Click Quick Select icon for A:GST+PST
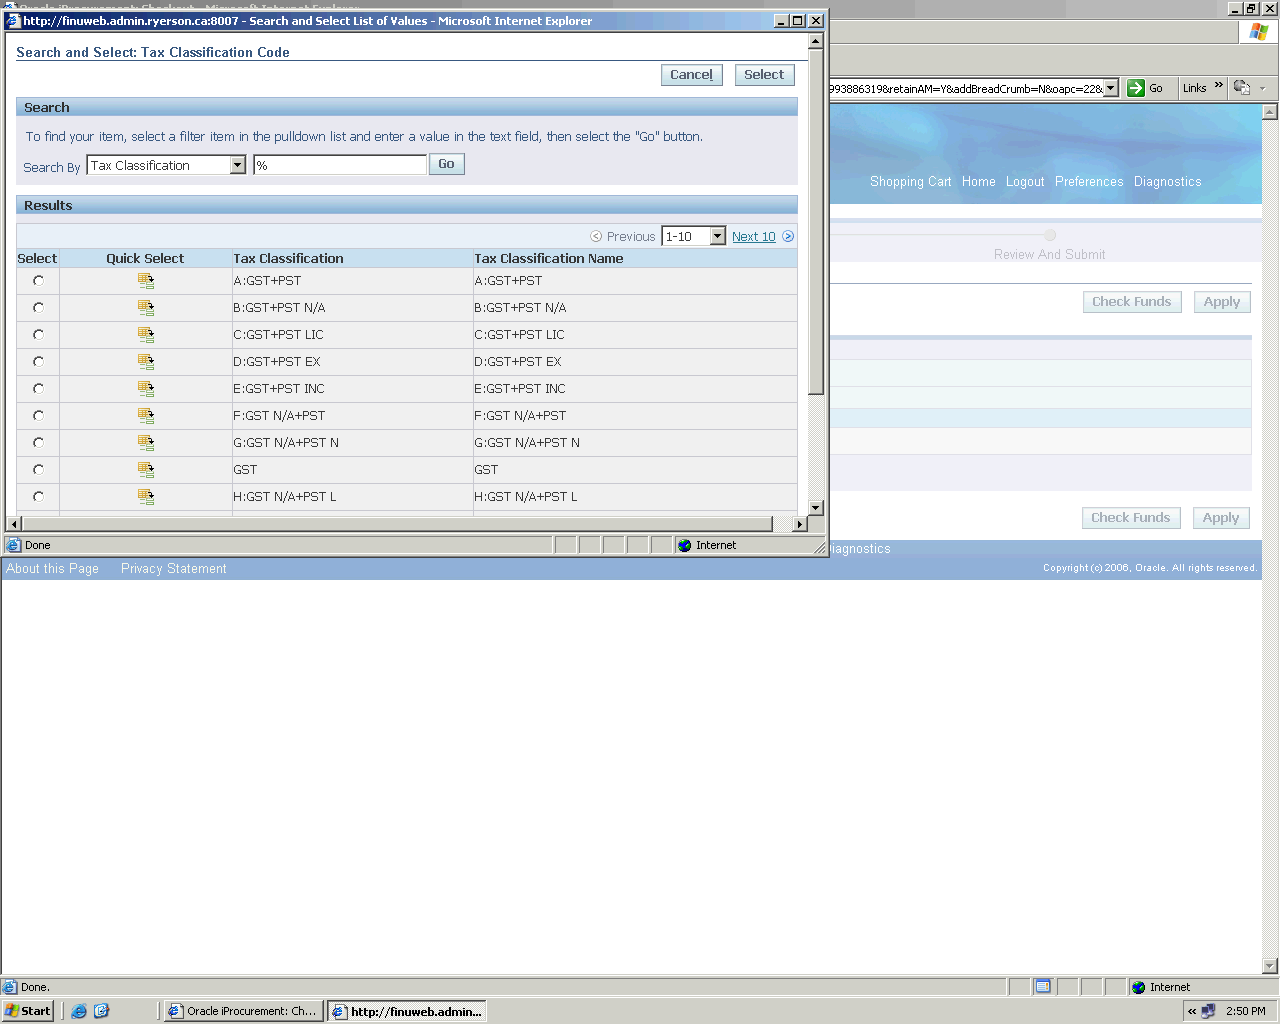 pos(146,281)
